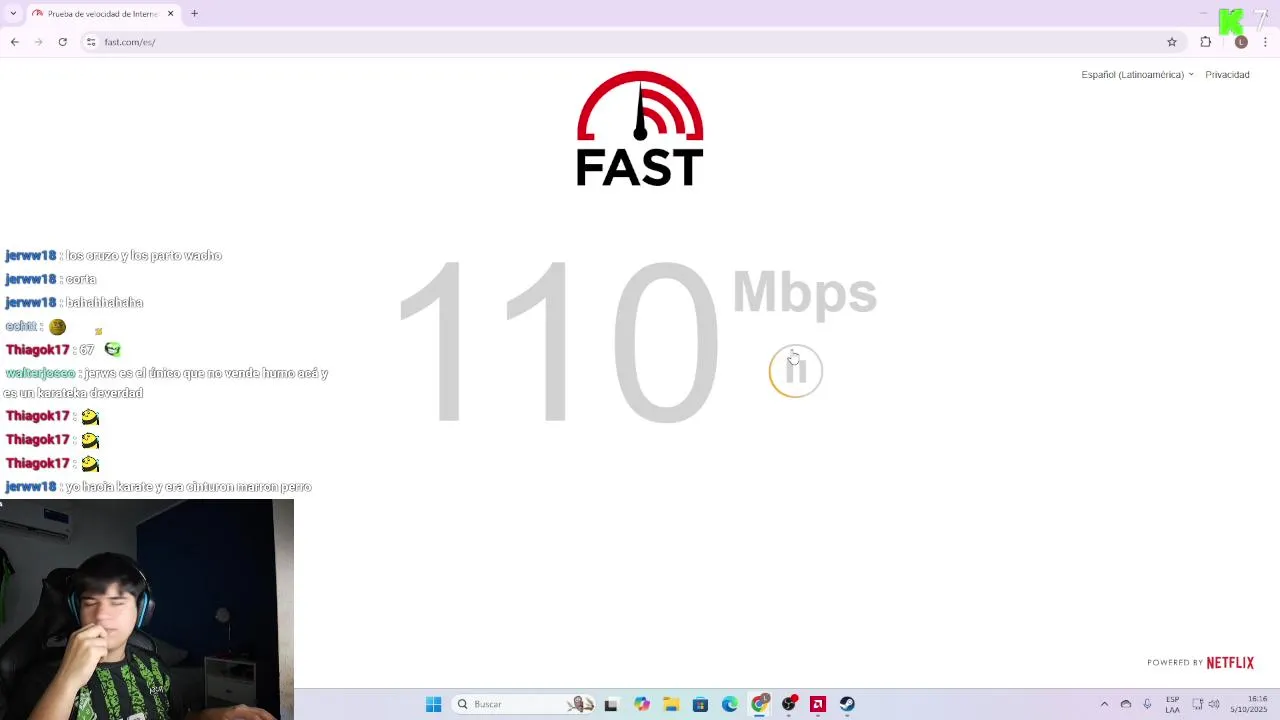Click chat message 'yo hacia karate y era cinturon'

[x=188, y=487]
